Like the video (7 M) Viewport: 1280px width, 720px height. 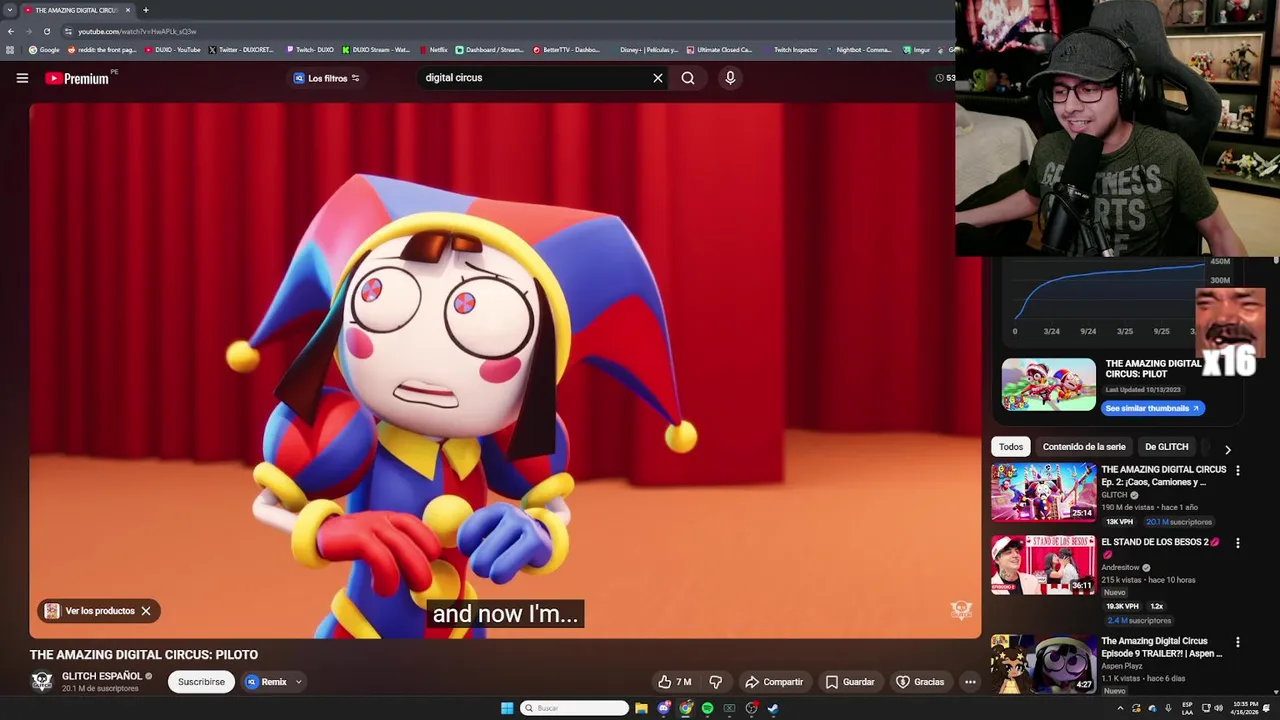click(x=675, y=682)
